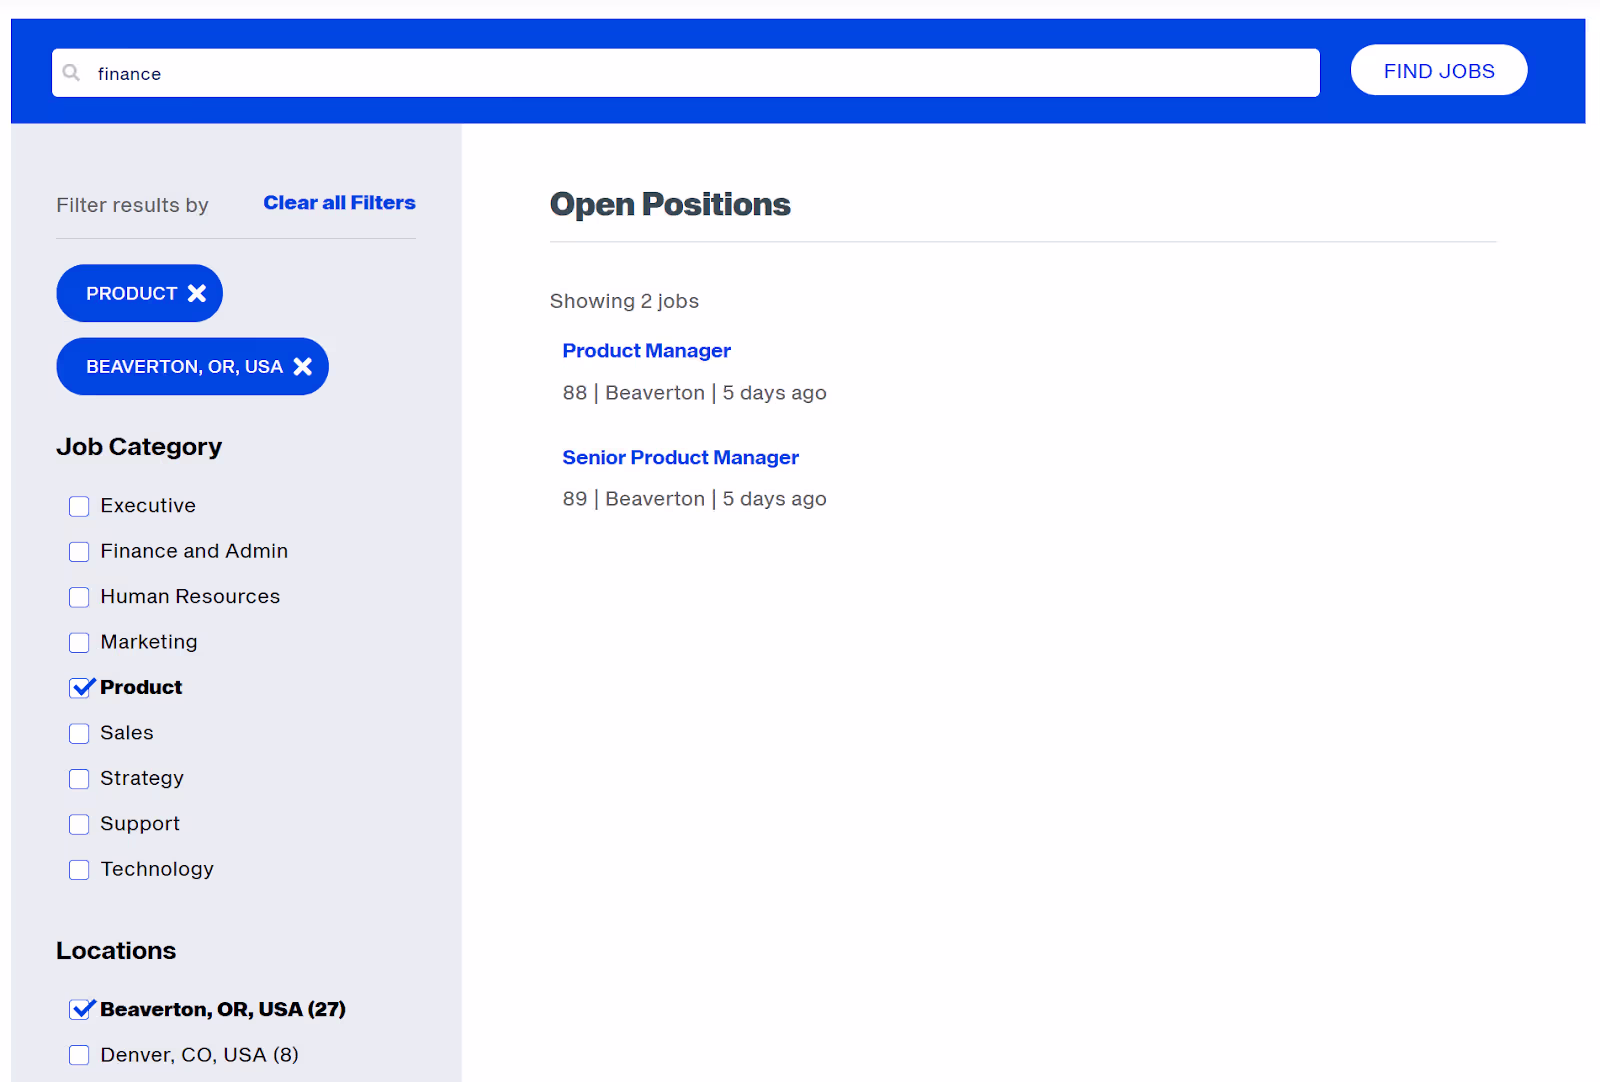Enable the Support category checkbox
Viewport: 1600px width, 1082px height.
pyautogui.click(x=79, y=824)
